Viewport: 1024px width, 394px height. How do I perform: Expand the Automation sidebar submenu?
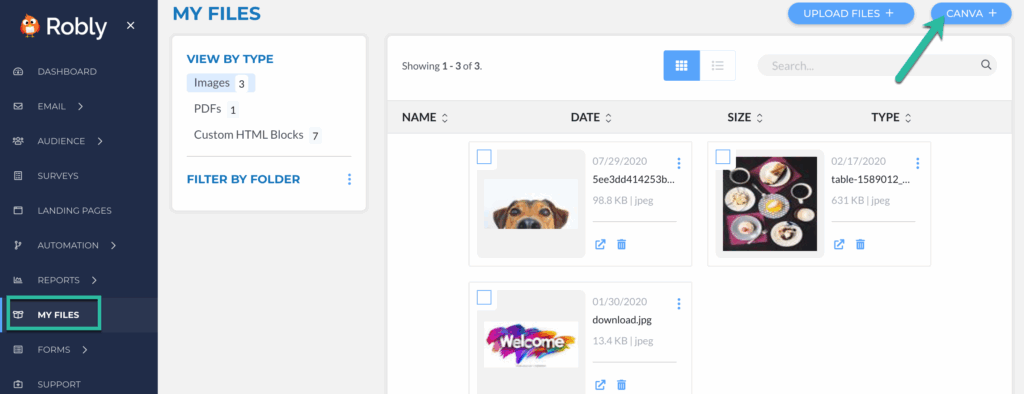[x=114, y=246]
